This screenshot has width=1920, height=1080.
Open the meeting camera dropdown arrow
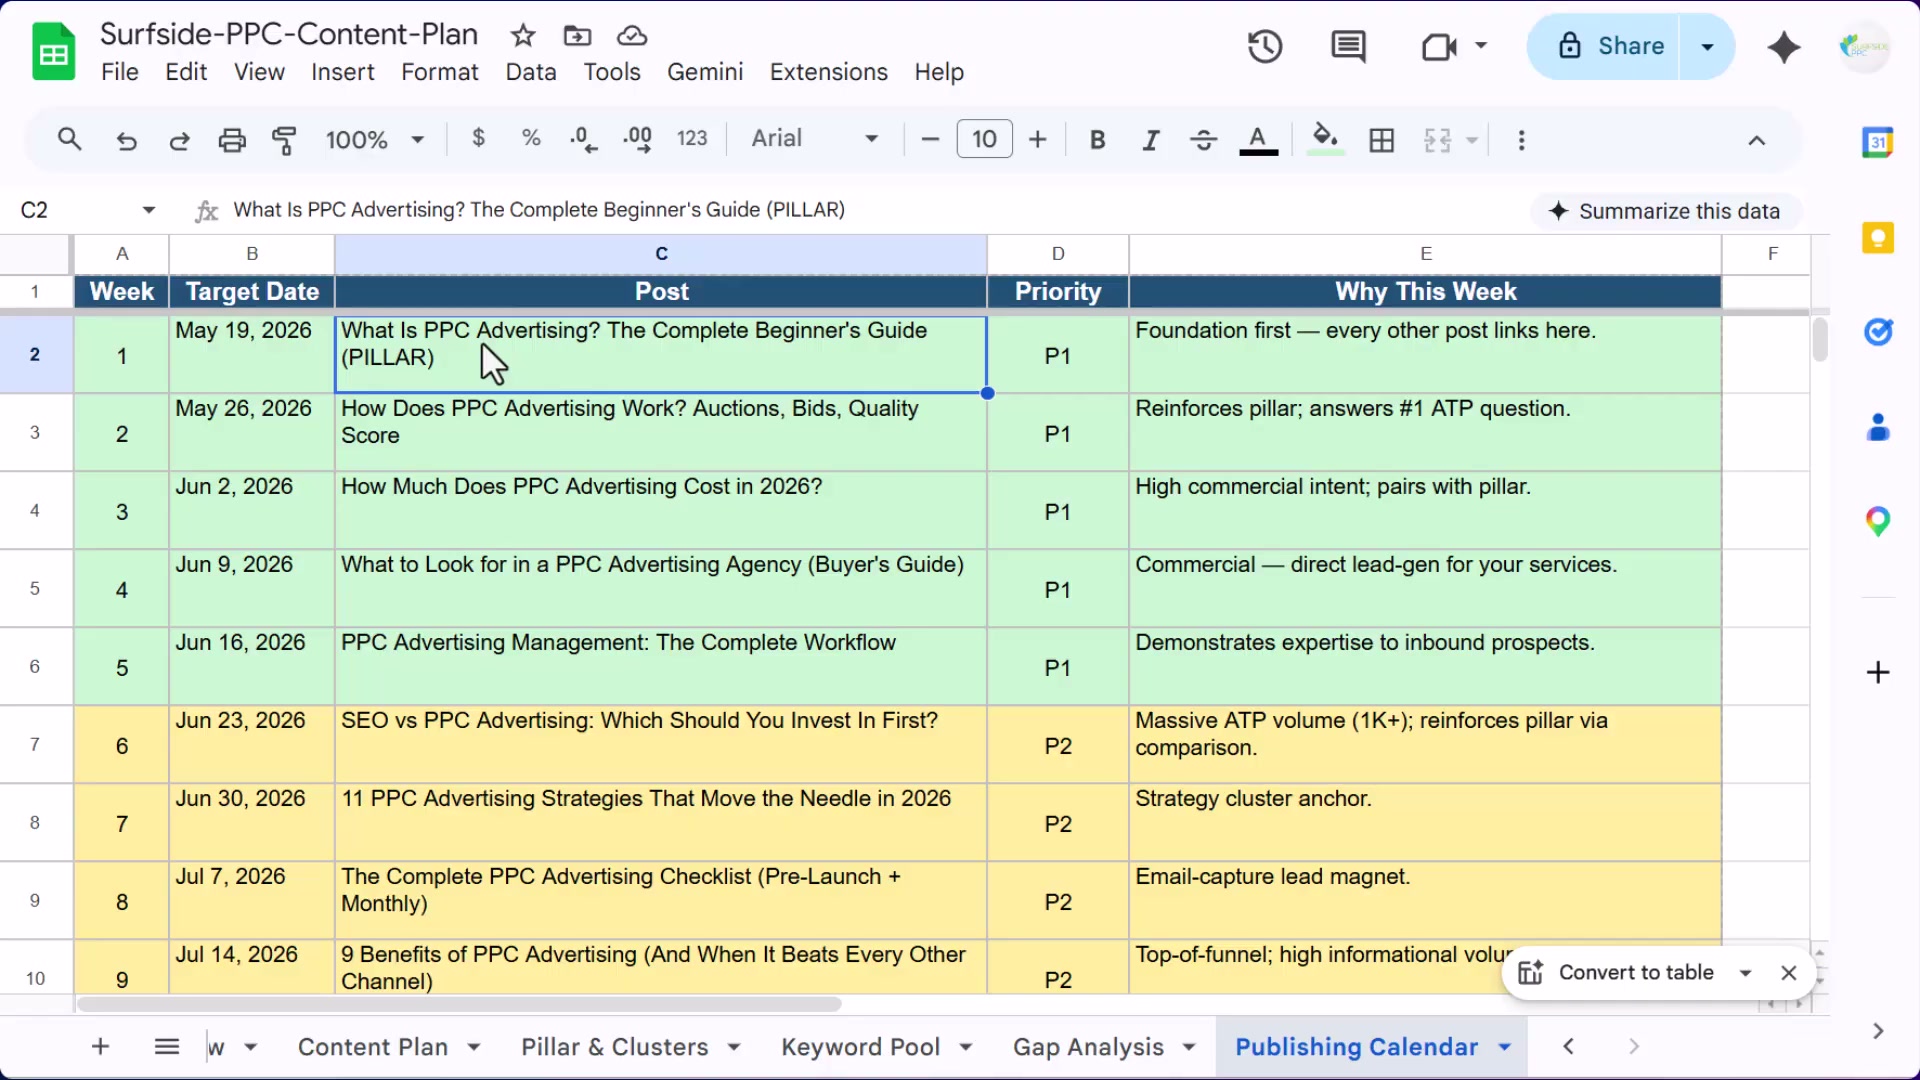point(1481,45)
